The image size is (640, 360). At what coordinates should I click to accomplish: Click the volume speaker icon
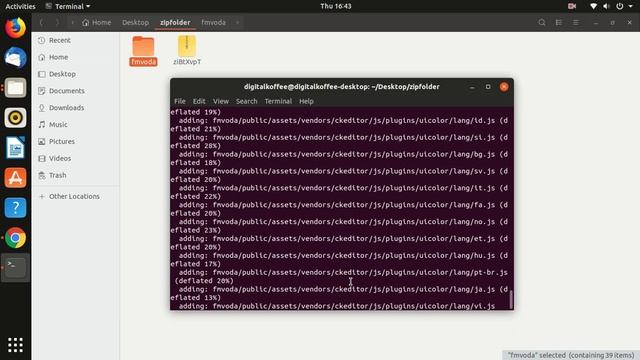point(607,6)
